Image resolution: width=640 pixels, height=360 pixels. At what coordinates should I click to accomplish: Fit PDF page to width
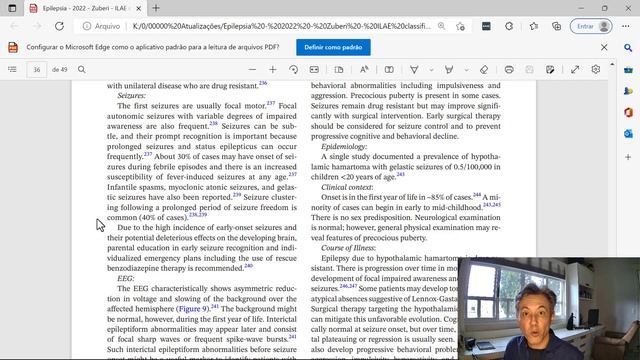click(314, 70)
